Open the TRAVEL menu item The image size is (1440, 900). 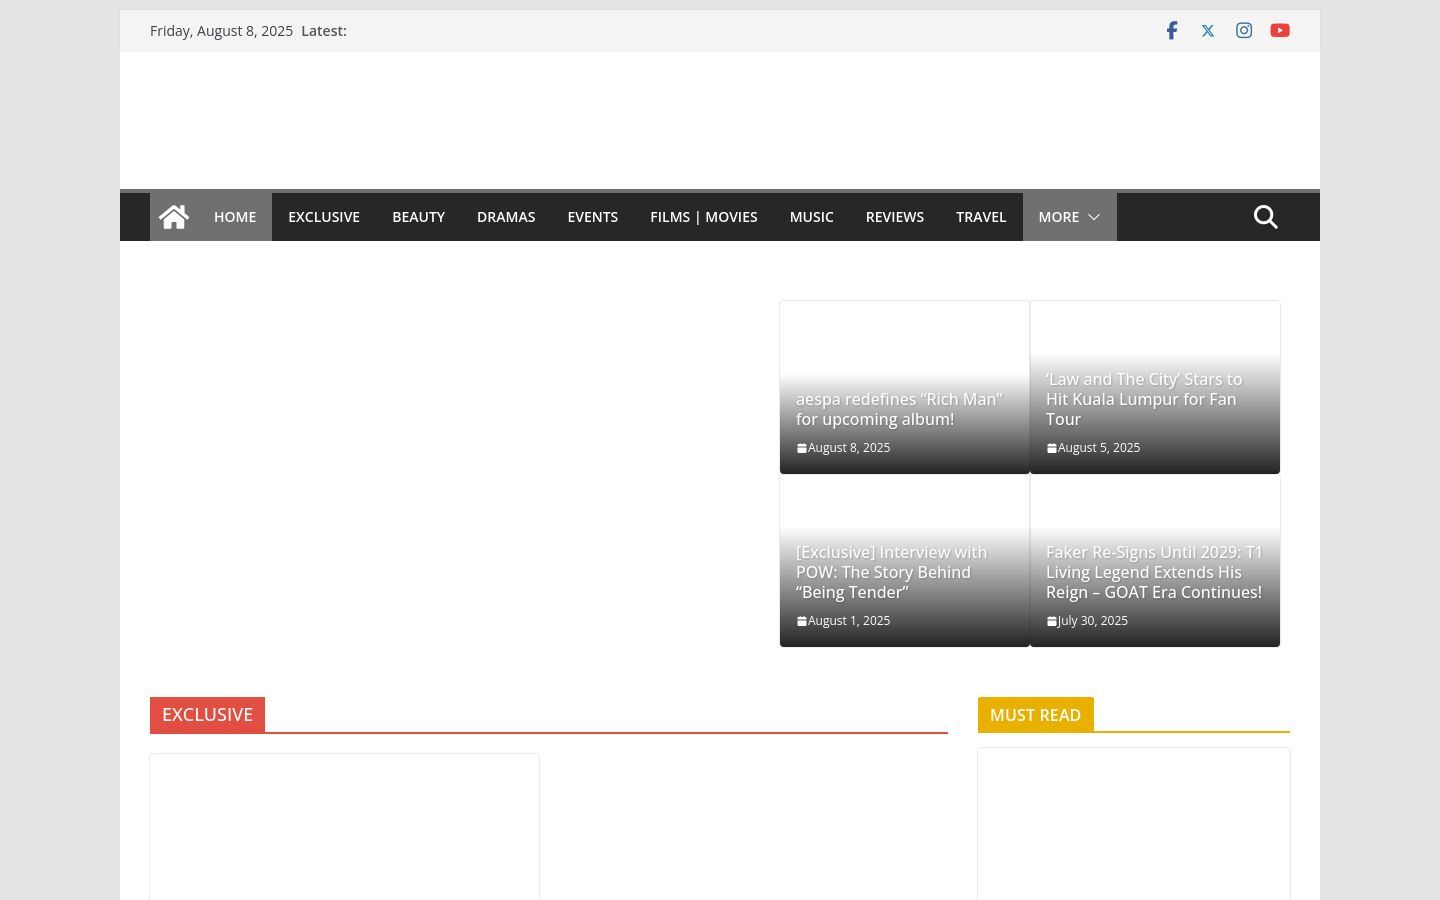coord(981,217)
